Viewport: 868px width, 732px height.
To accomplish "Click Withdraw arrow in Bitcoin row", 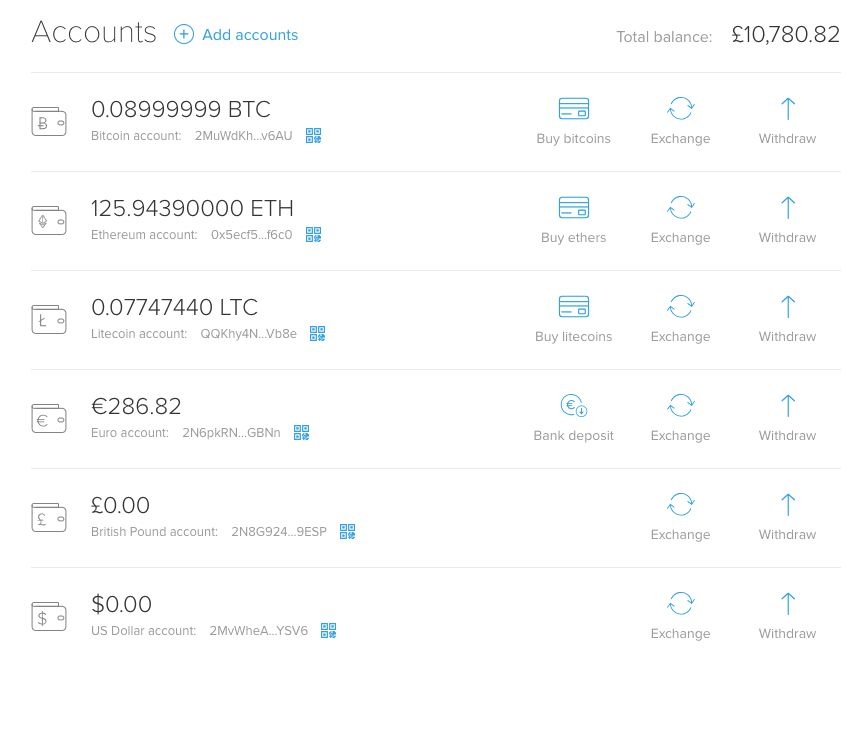I will [788, 109].
